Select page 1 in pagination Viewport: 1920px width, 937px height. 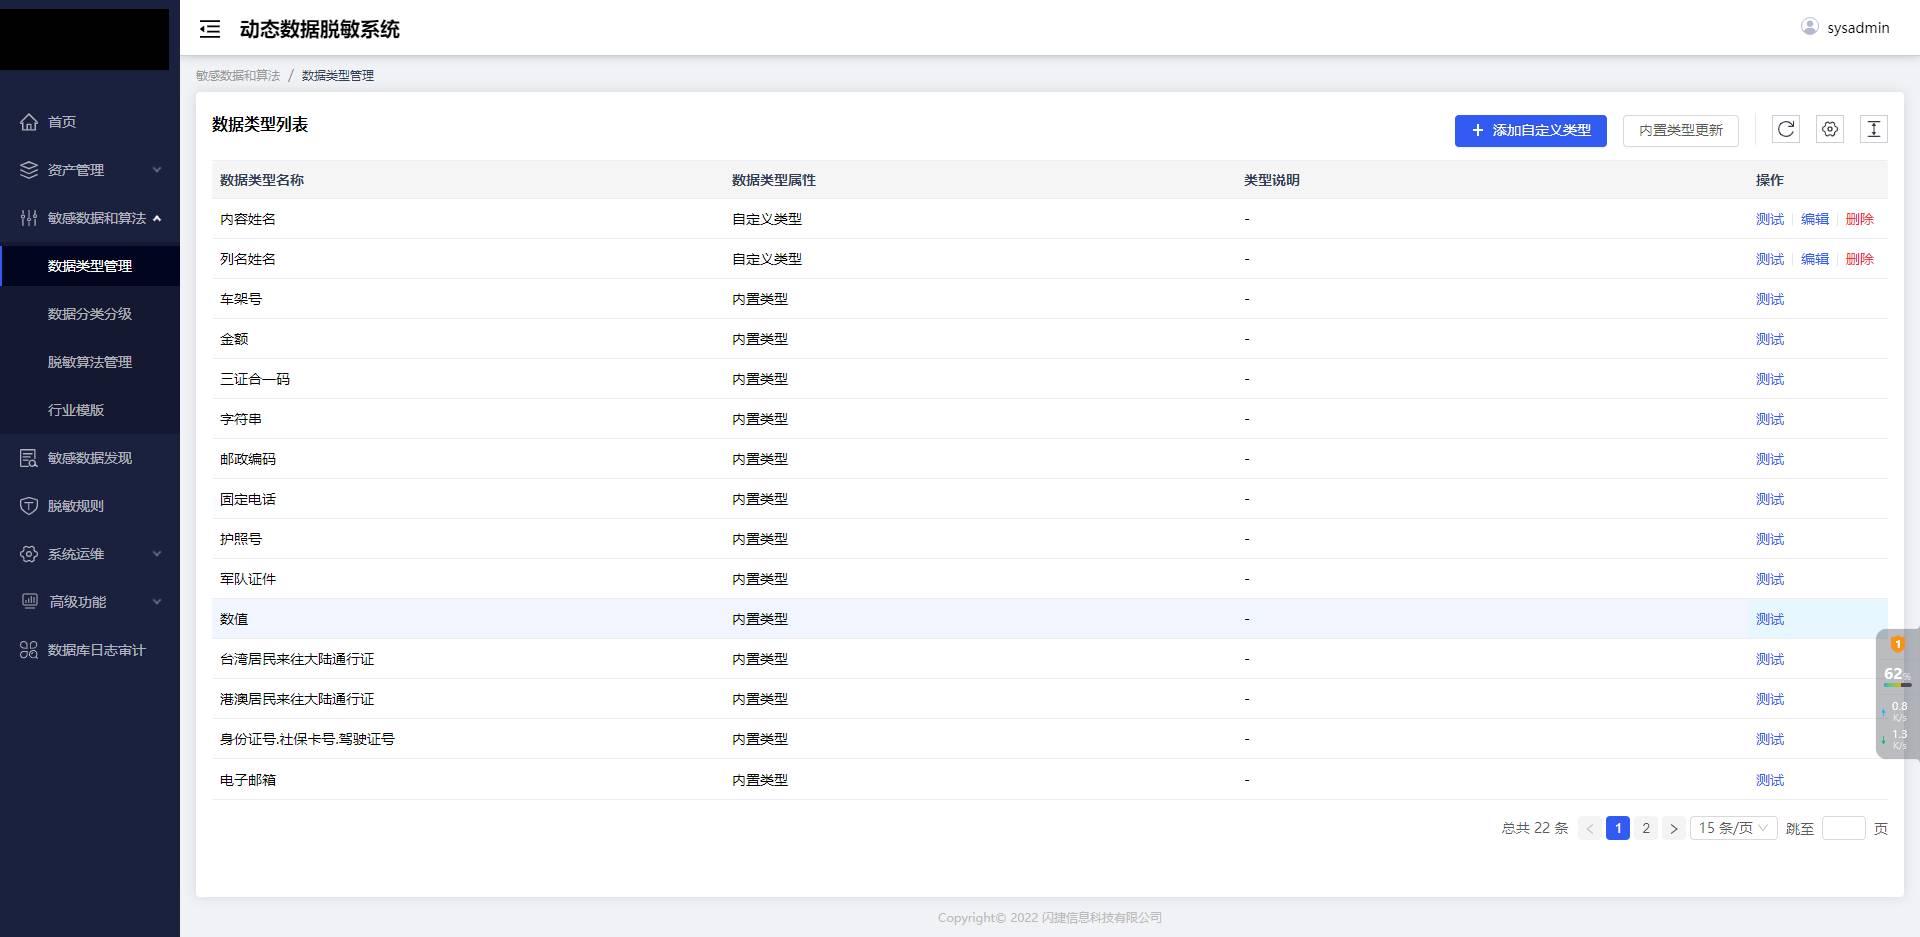(1618, 828)
